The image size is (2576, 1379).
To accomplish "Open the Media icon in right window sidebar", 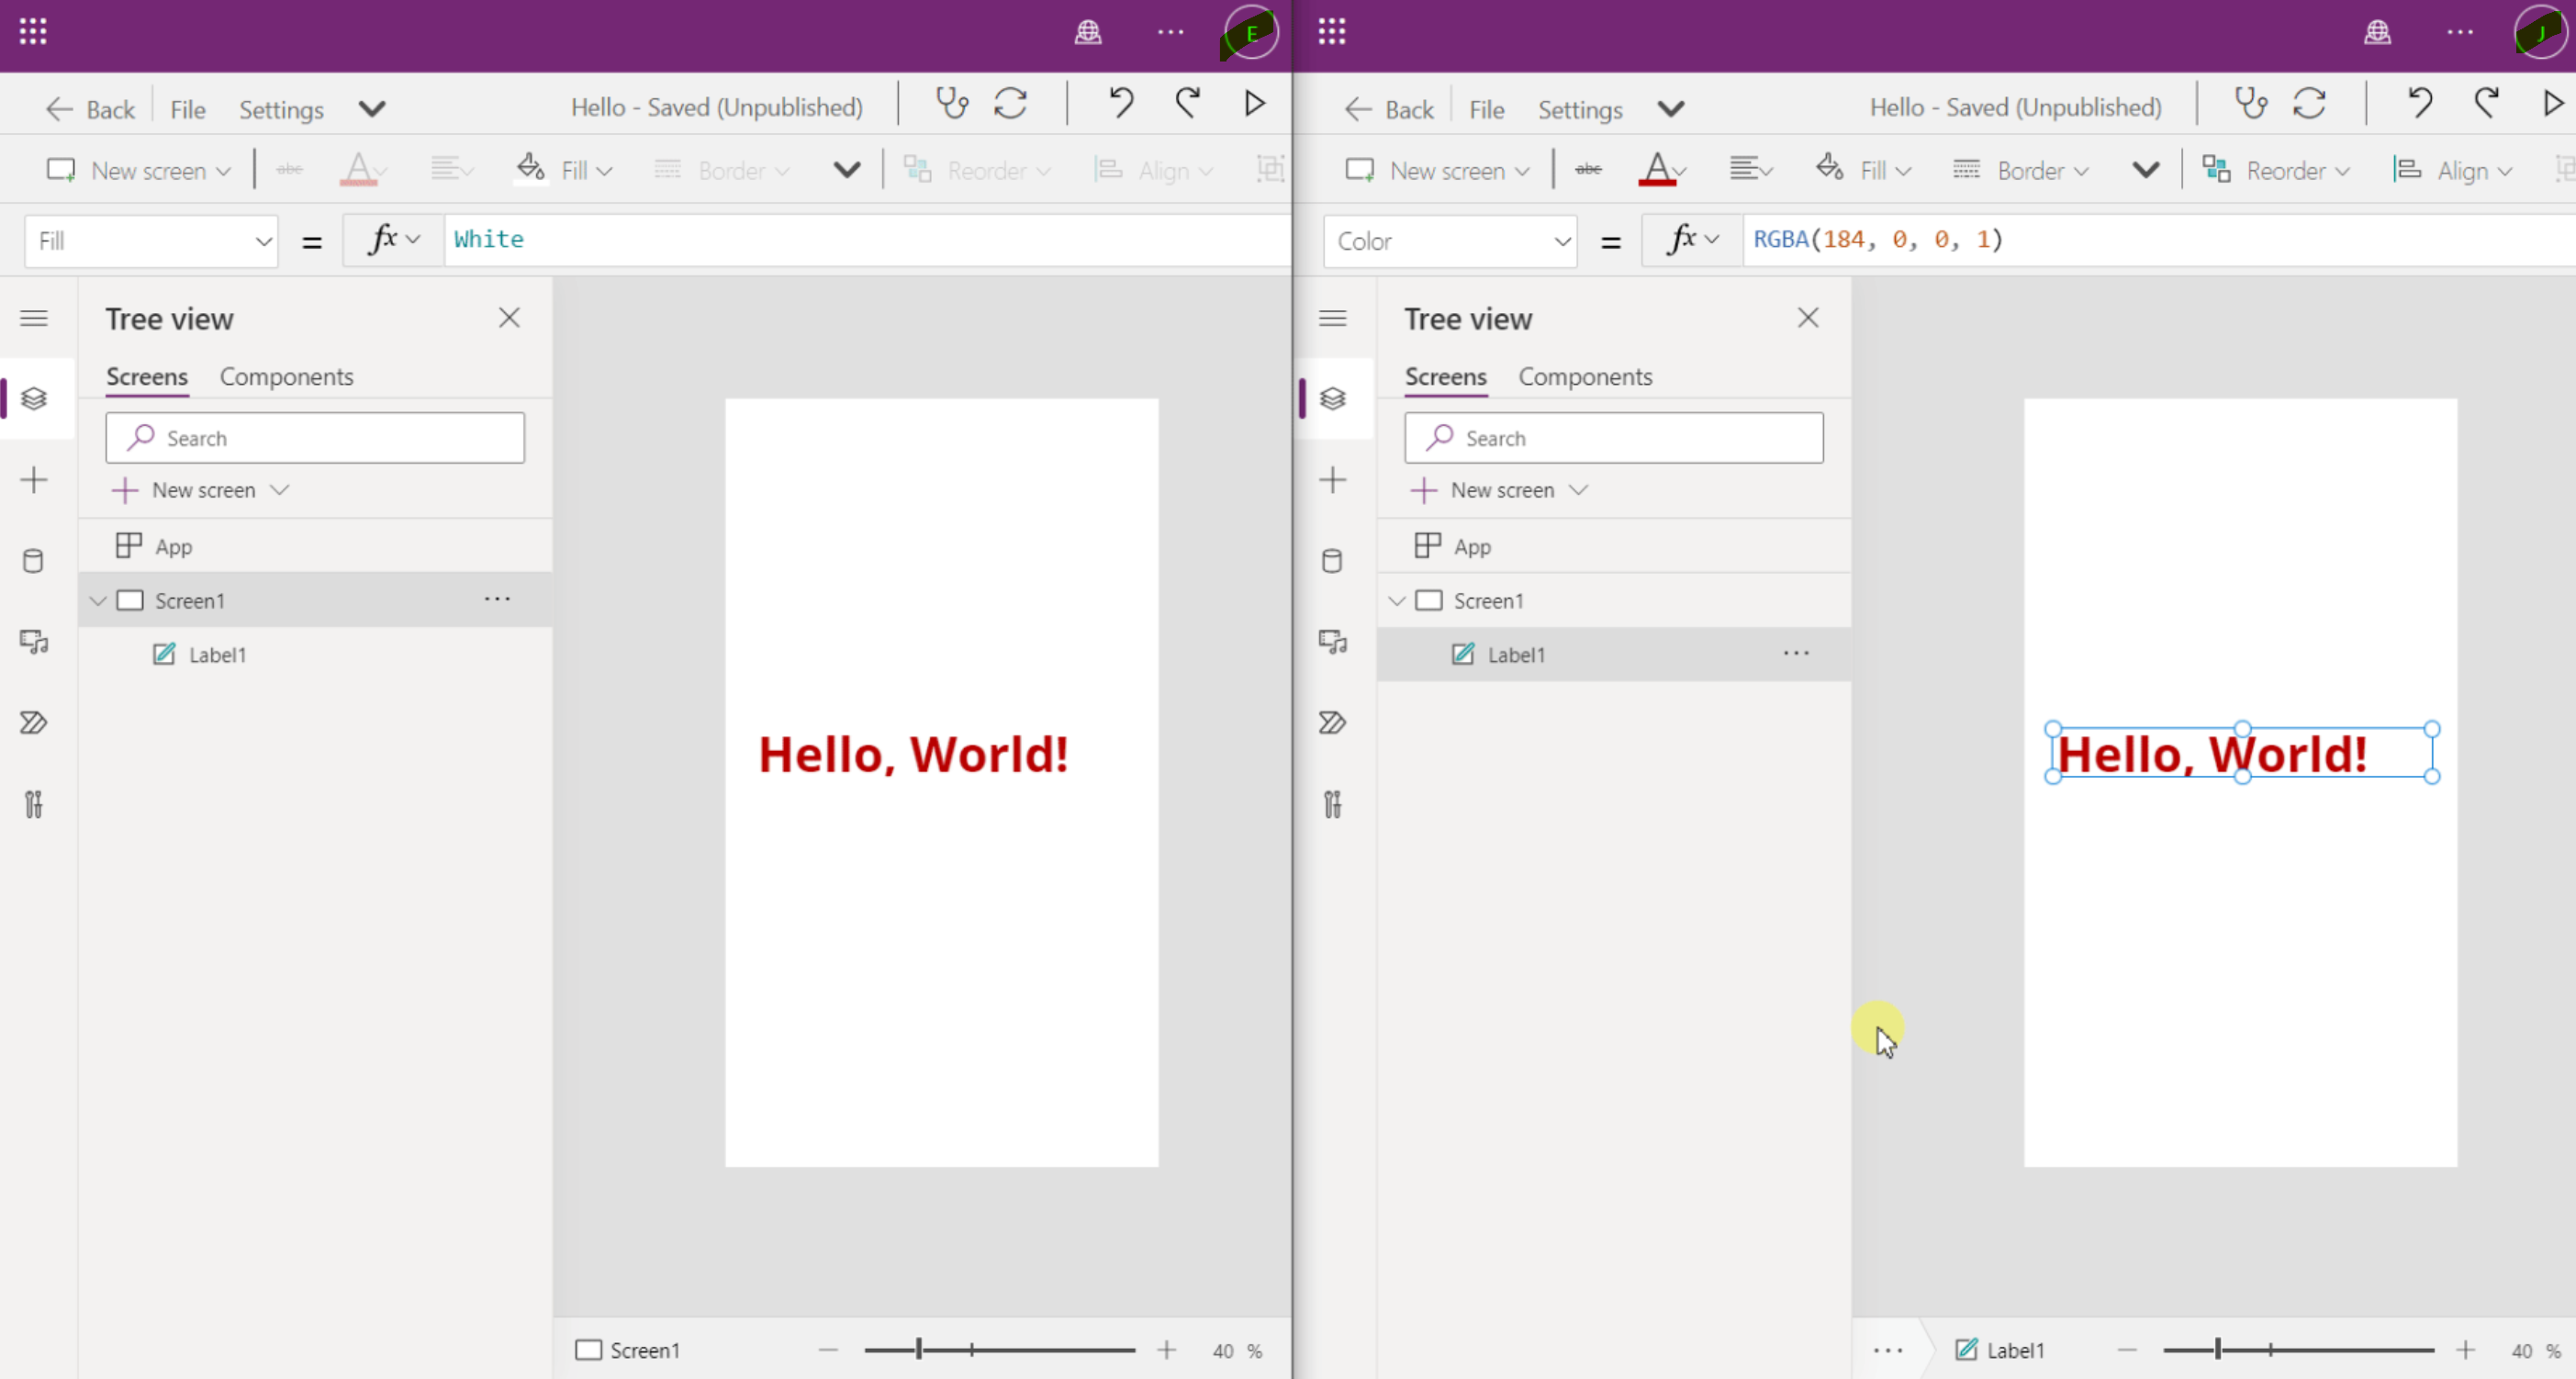I will 1332,642.
